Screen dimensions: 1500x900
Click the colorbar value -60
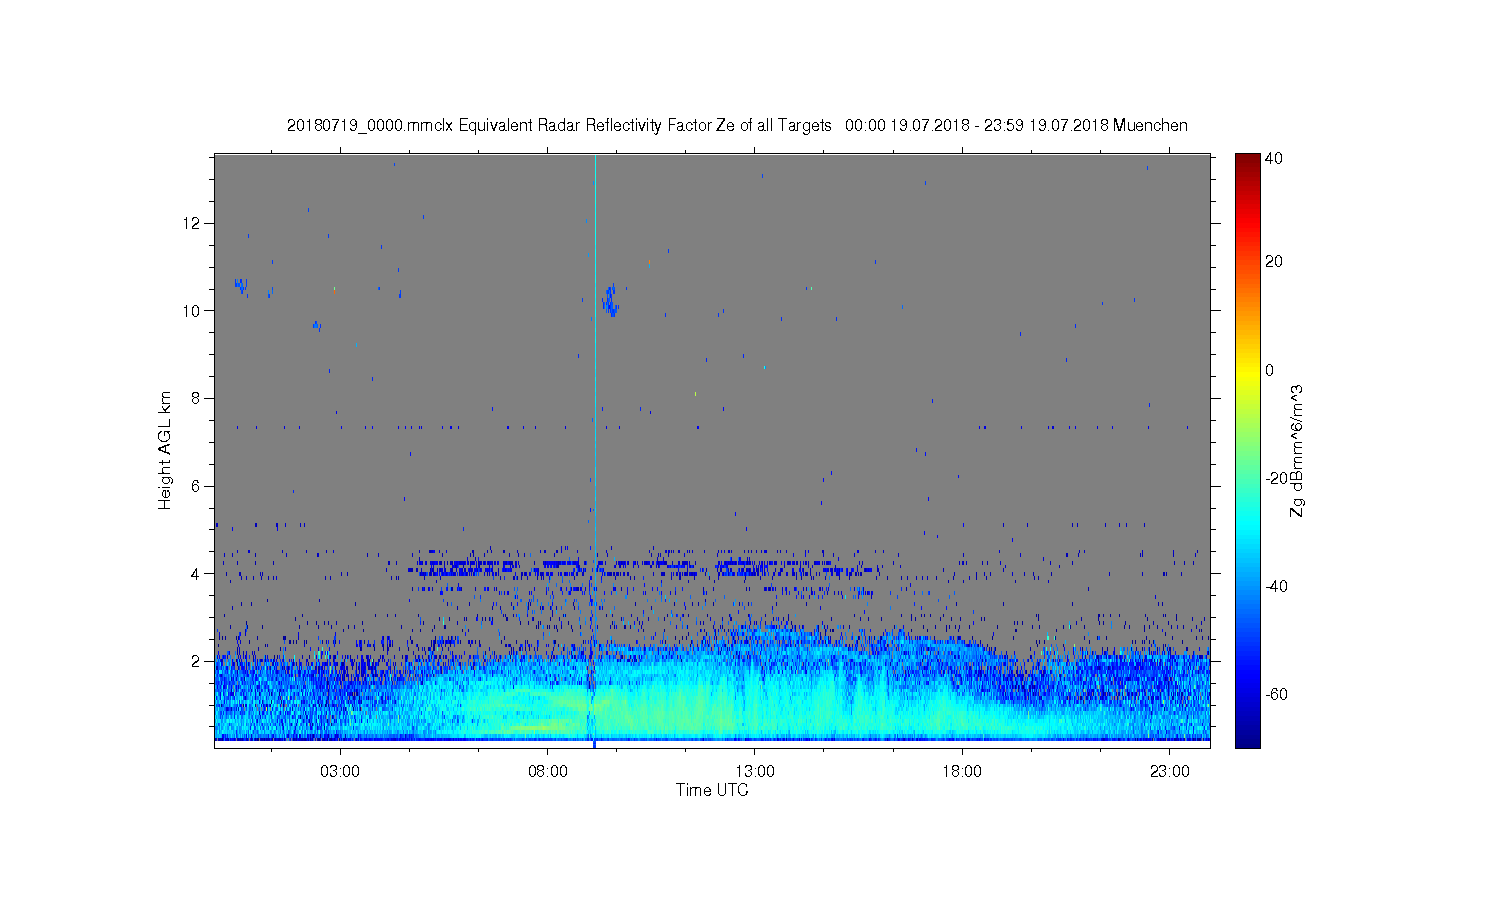pyautogui.click(x=1275, y=694)
